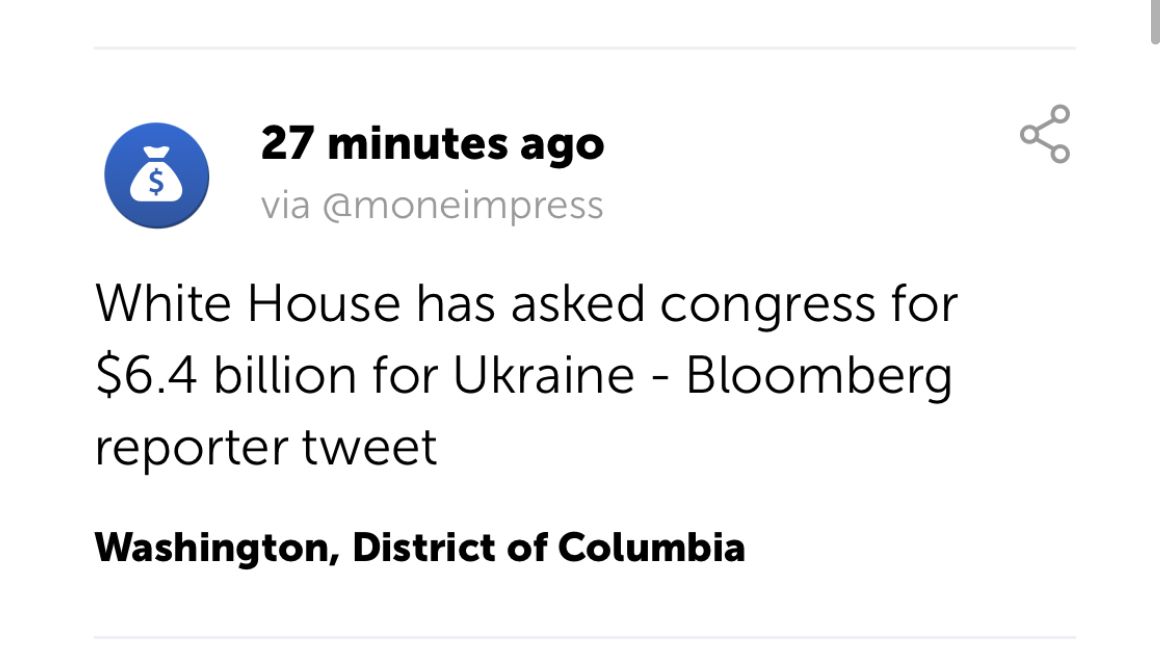Click the word "Ukraine" in the headline
The height and width of the screenshot is (671, 1170).
[x=544, y=375]
